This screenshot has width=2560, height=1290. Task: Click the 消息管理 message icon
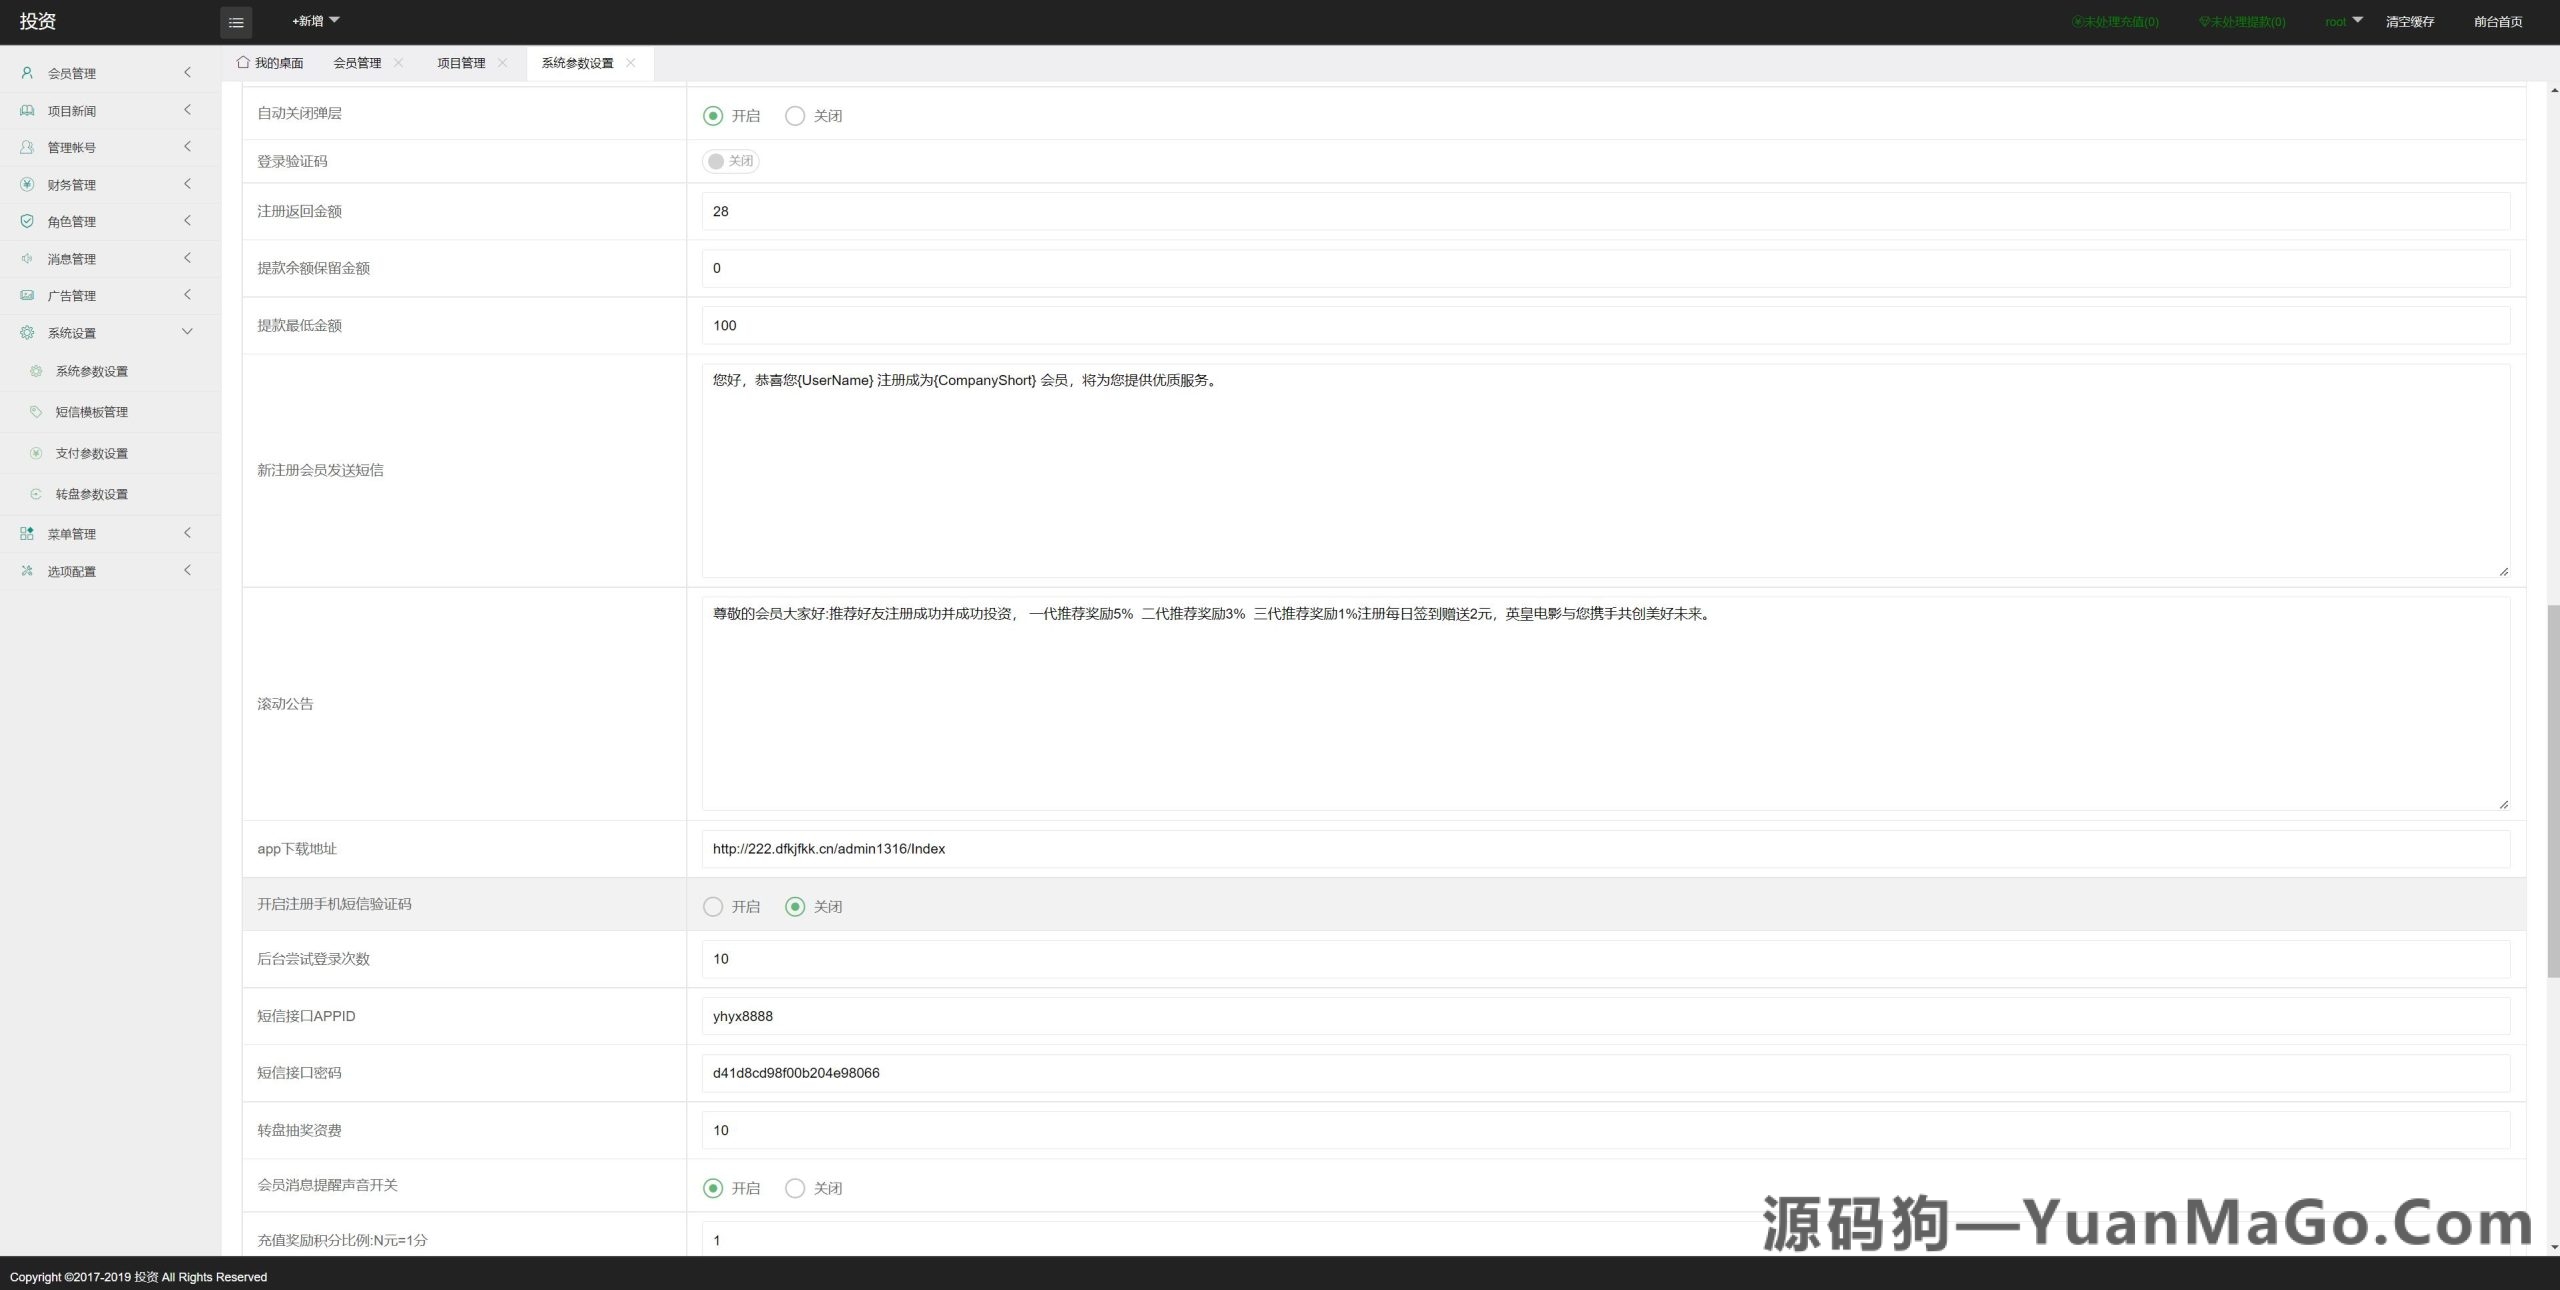[x=26, y=258]
